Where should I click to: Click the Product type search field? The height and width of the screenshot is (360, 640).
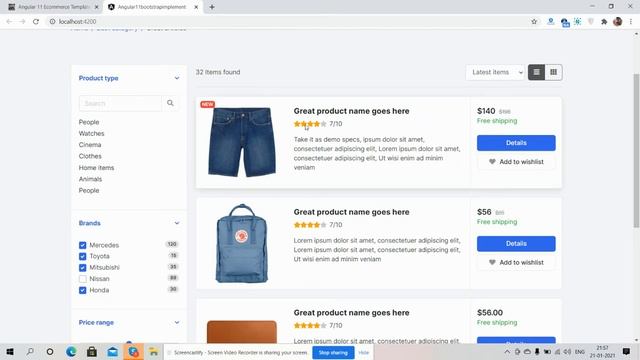(120, 103)
